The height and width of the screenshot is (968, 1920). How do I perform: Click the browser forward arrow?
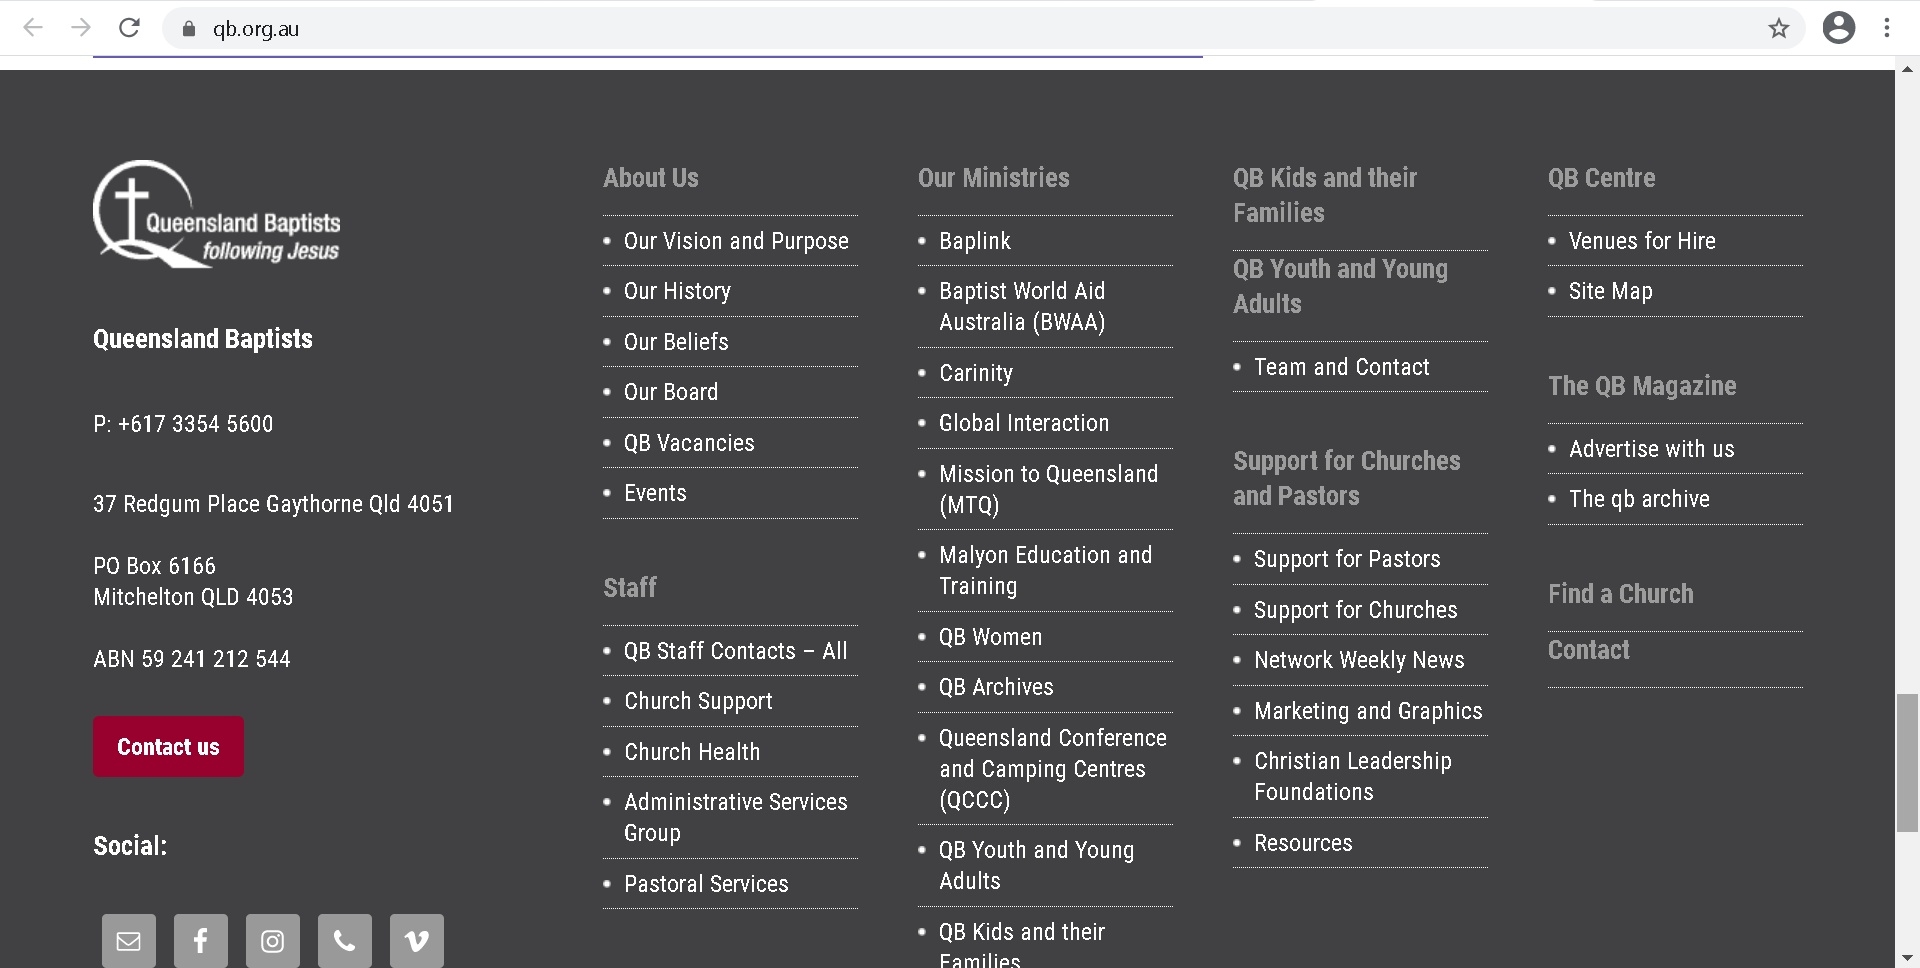[81, 28]
